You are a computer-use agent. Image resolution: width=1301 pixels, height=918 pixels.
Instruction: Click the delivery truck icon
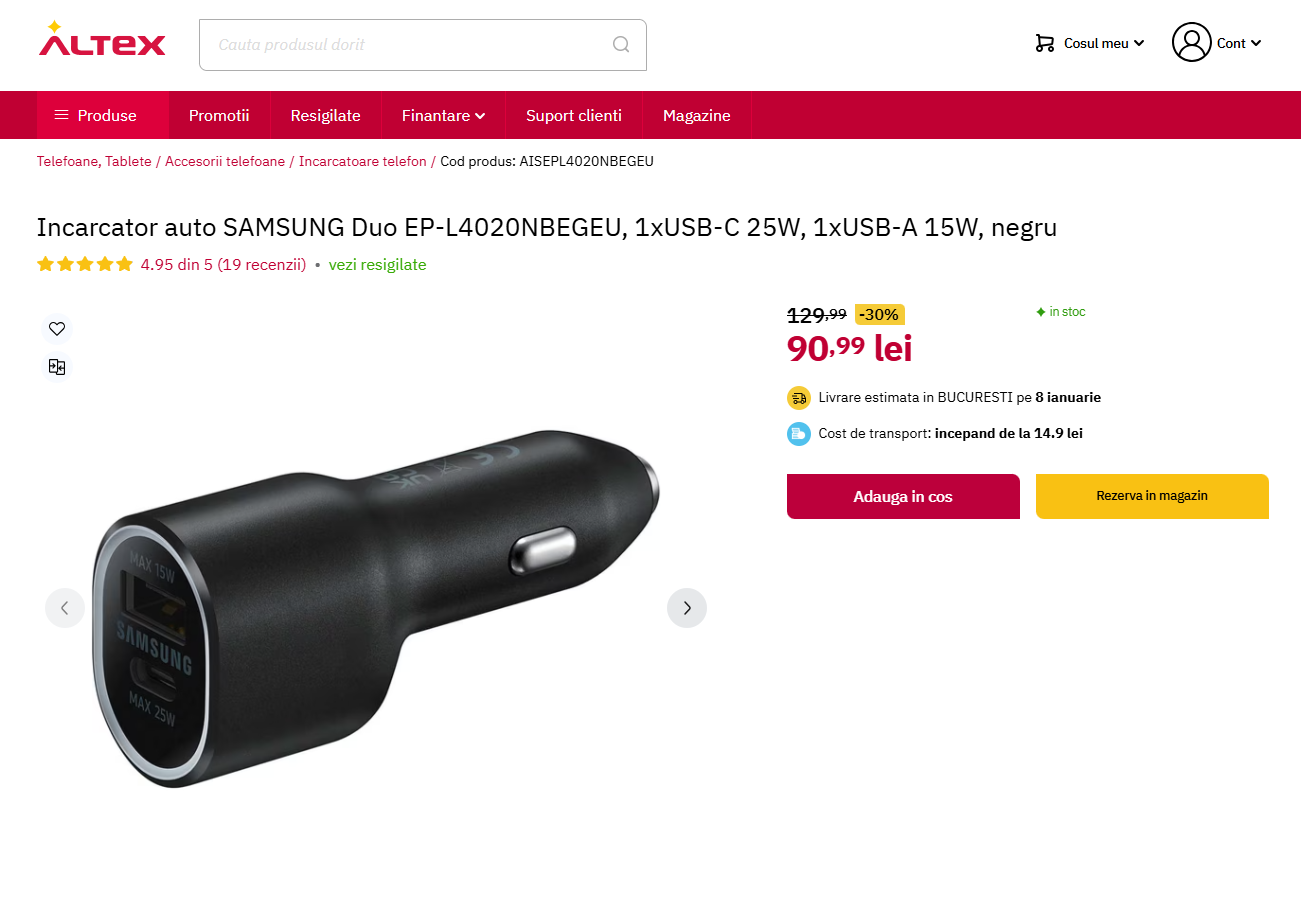click(799, 398)
